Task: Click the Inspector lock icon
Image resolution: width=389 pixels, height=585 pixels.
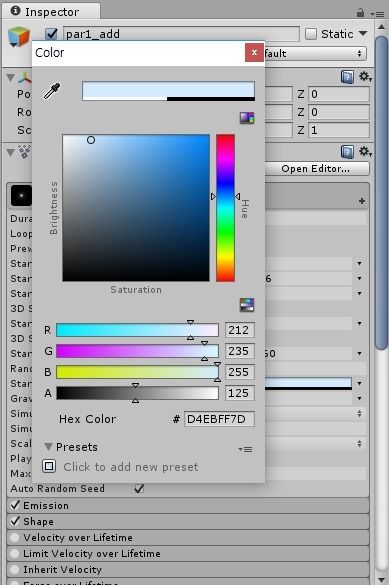Action: click(360, 12)
